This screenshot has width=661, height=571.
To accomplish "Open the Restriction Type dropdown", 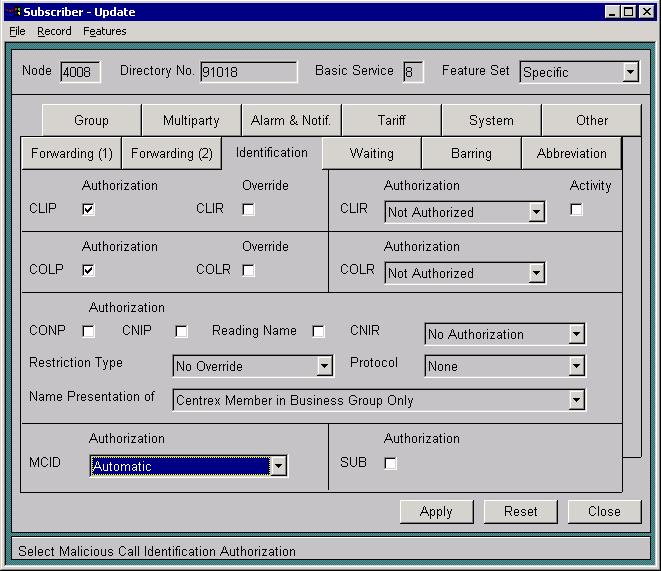I will (x=324, y=366).
